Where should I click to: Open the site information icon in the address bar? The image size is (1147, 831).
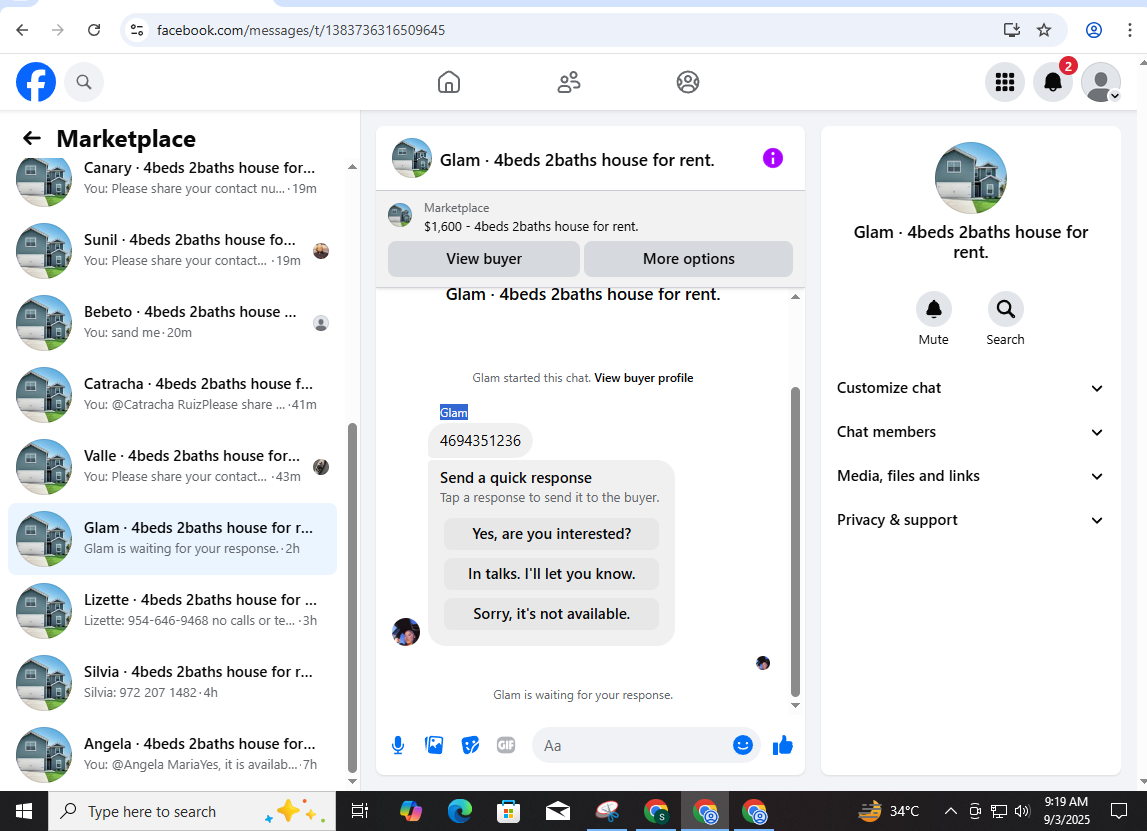coord(137,30)
